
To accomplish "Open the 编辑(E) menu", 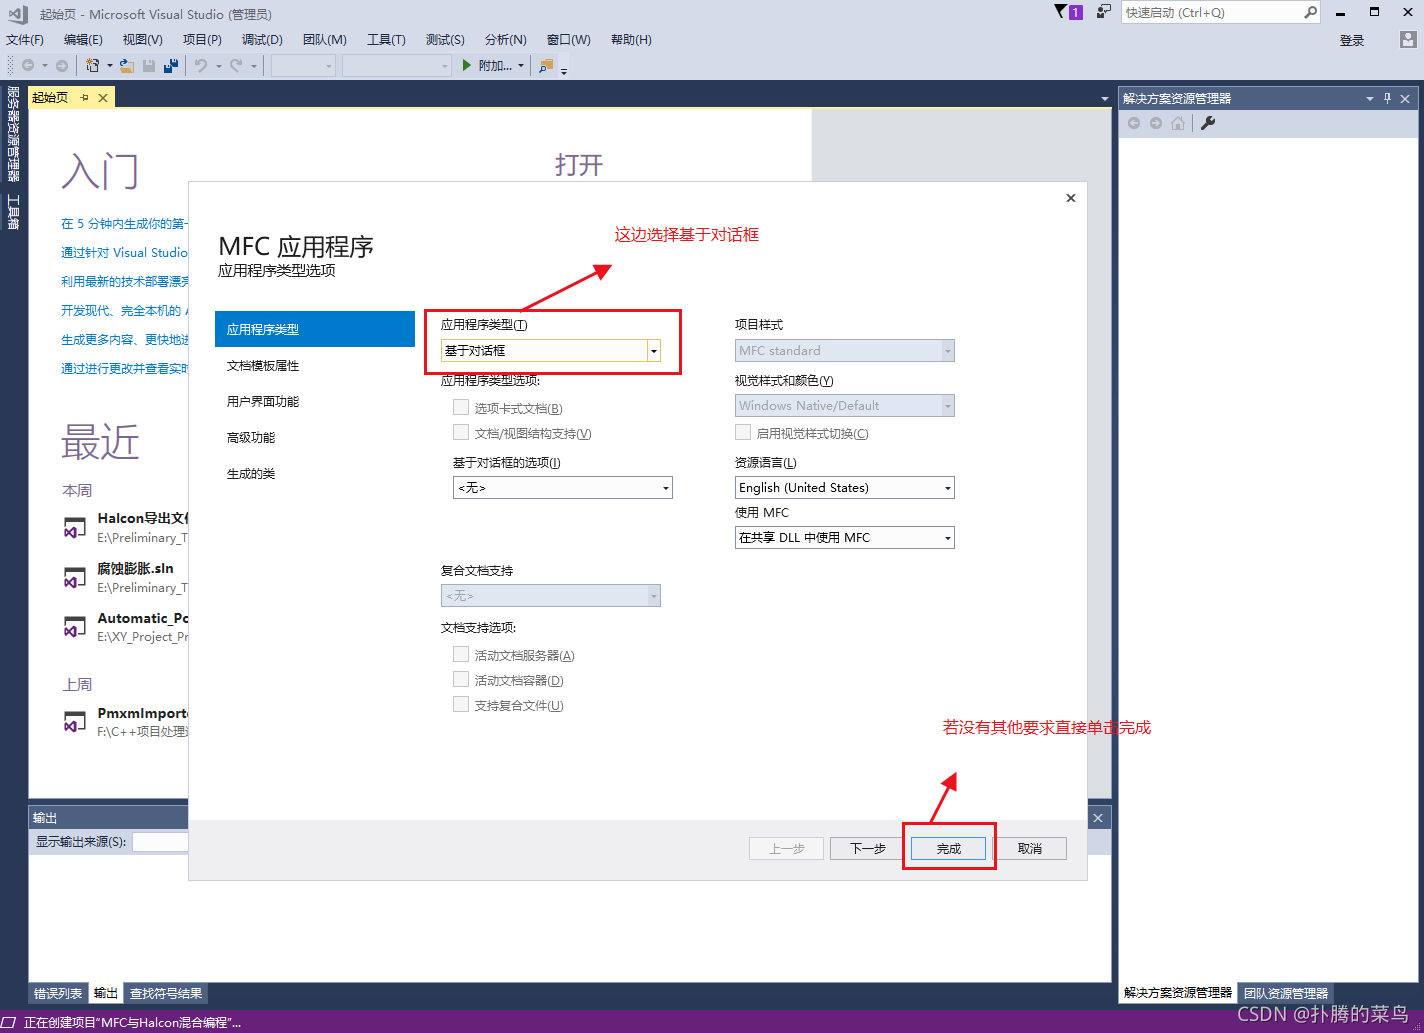I will pos(83,40).
